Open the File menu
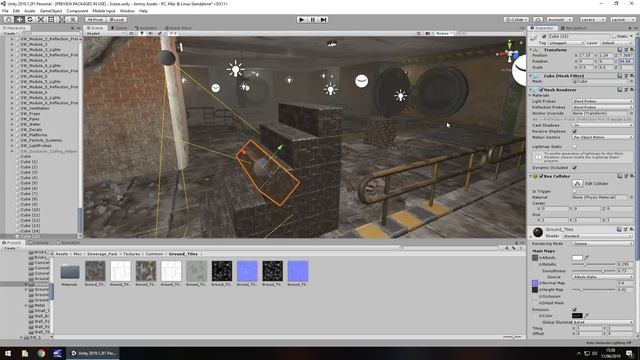 point(5,11)
